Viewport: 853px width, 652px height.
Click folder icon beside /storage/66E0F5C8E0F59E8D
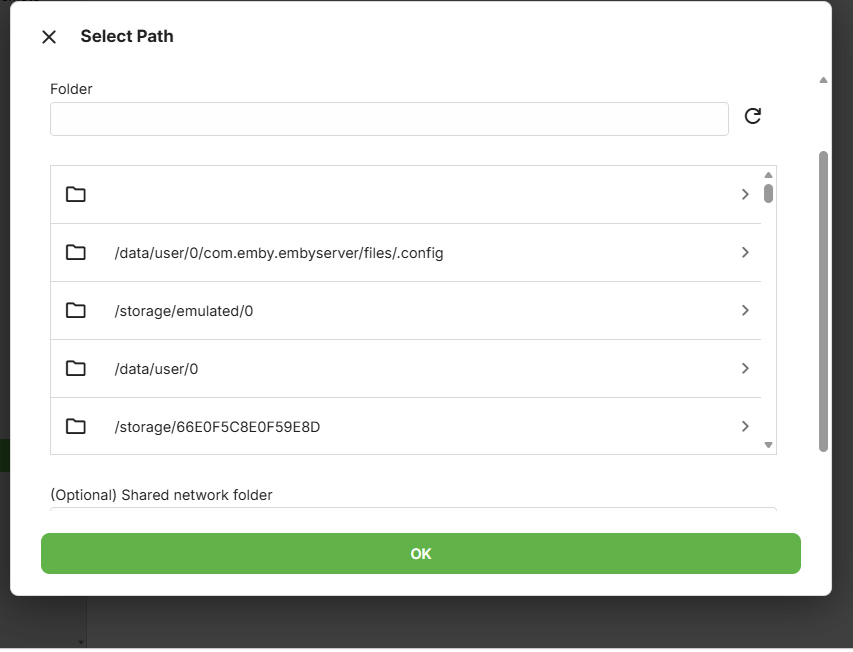[x=76, y=426]
